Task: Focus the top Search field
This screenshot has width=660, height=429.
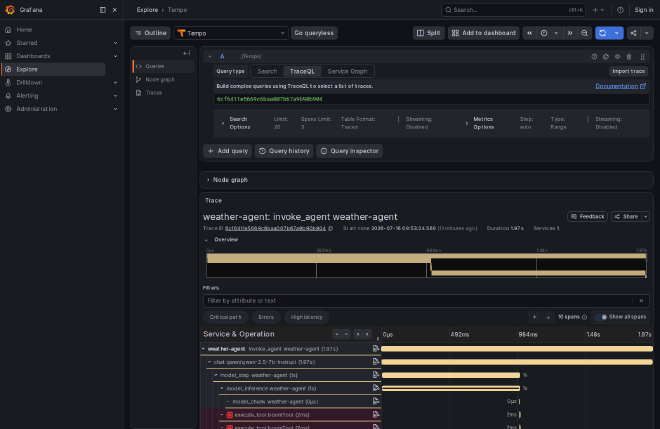Action: tap(513, 10)
